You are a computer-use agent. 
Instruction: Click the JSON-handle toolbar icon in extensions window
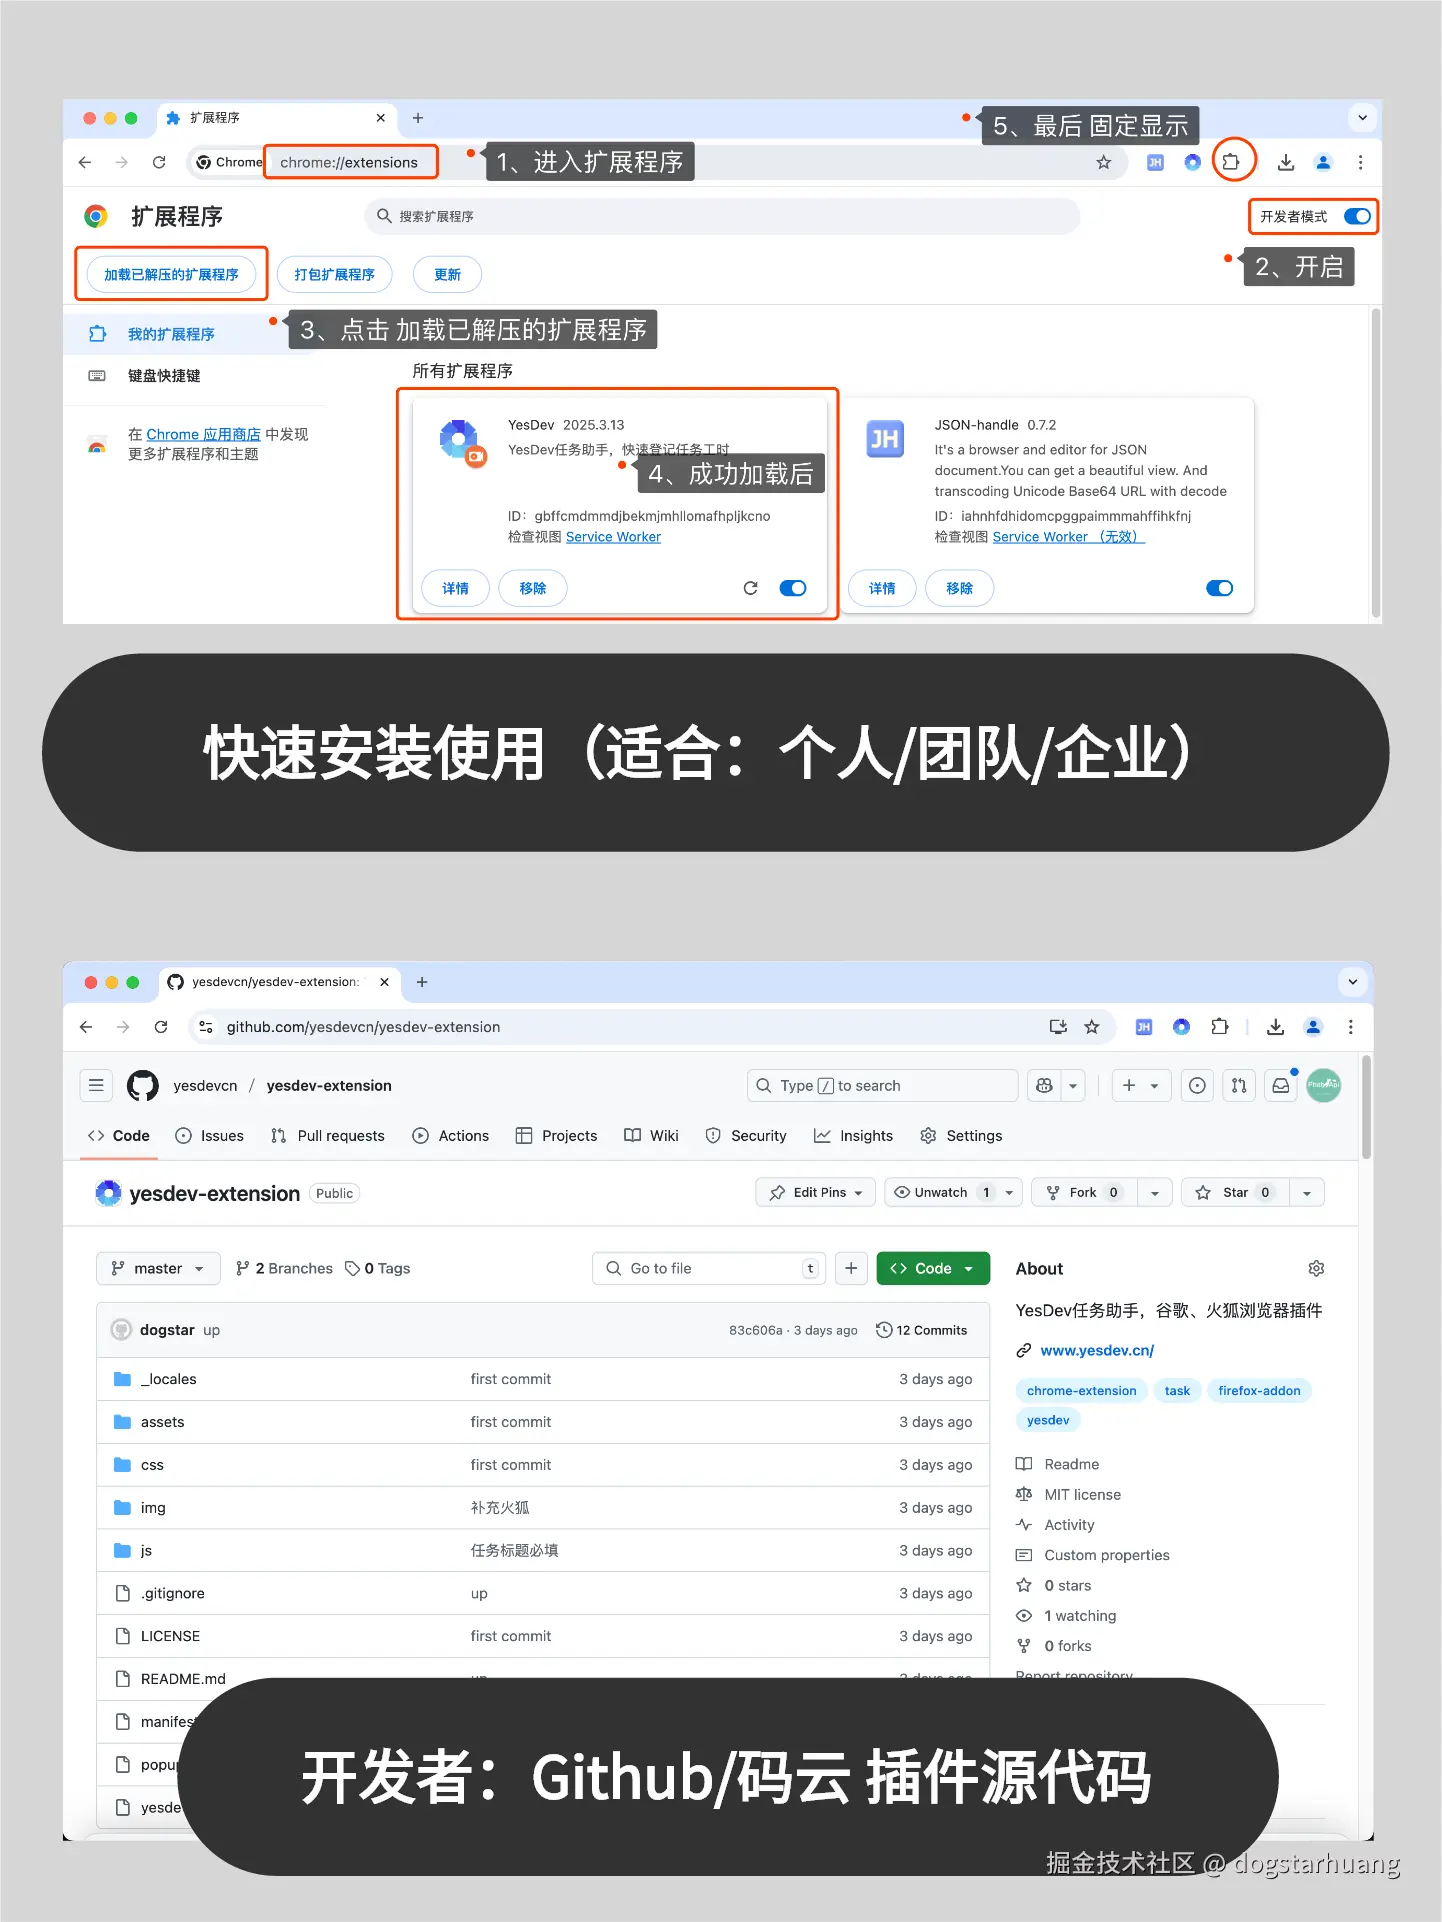coord(1155,162)
